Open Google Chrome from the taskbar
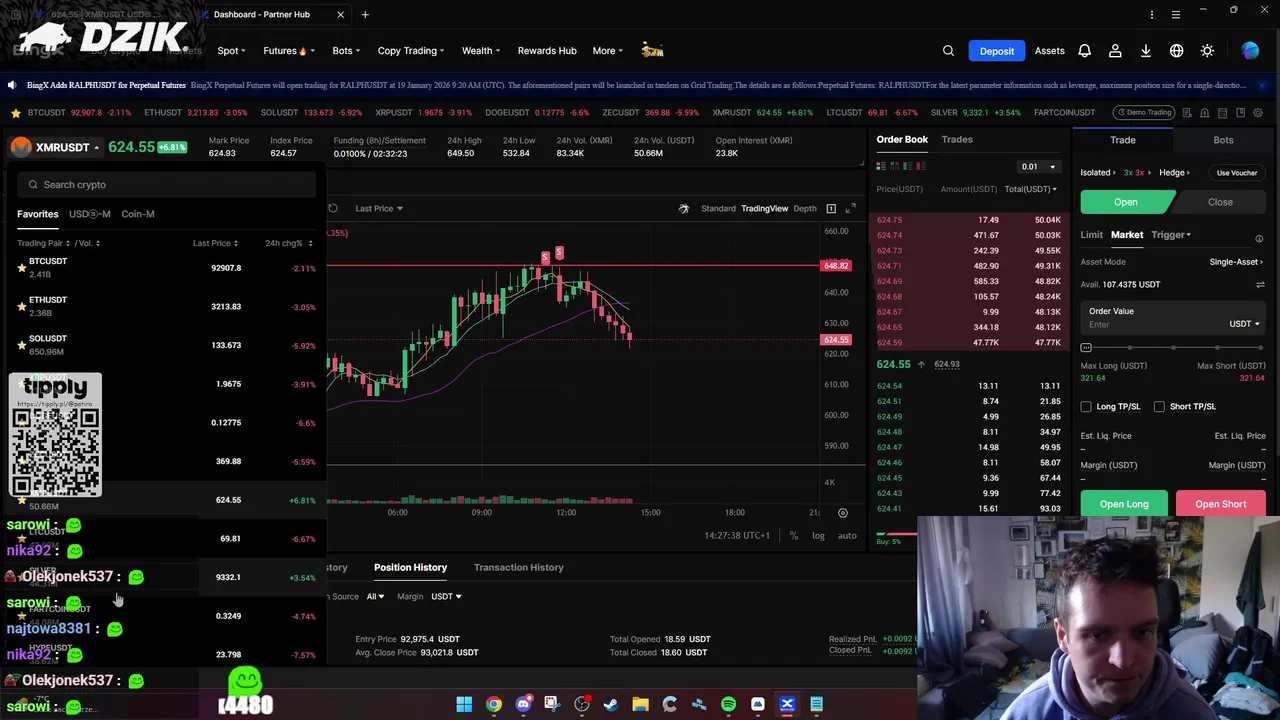Image resolution: width=1280 pixels, height=720 pixels. 494,704
